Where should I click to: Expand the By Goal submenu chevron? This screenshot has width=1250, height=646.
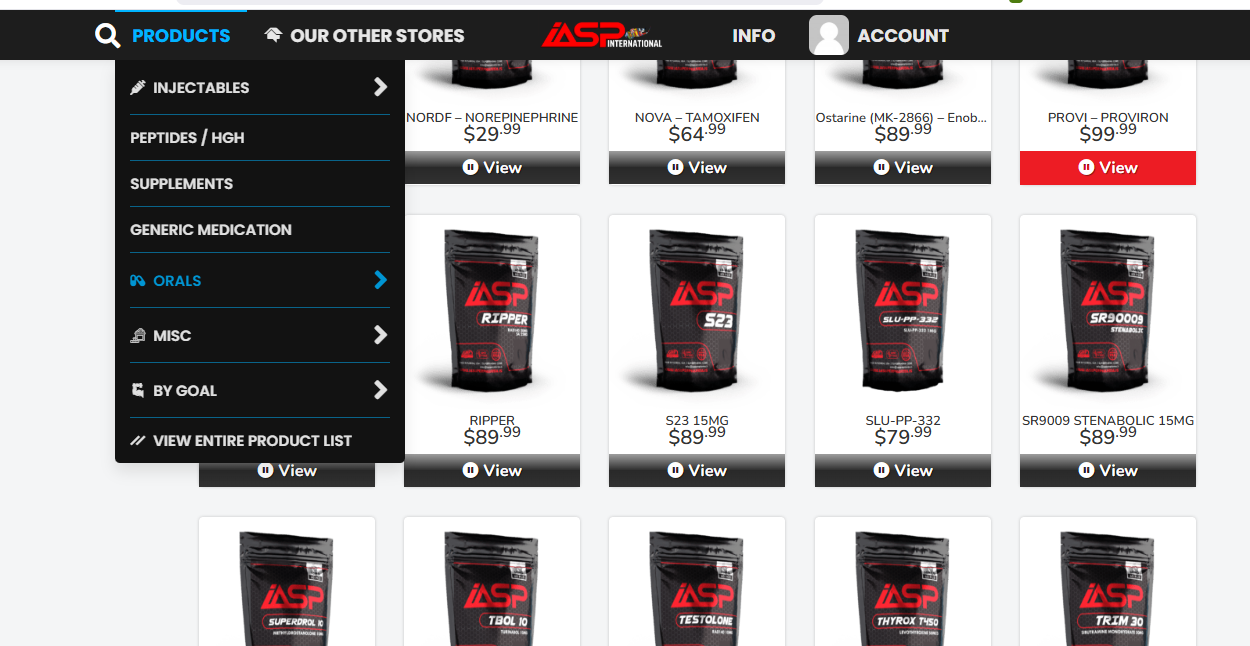coord(380,390)
